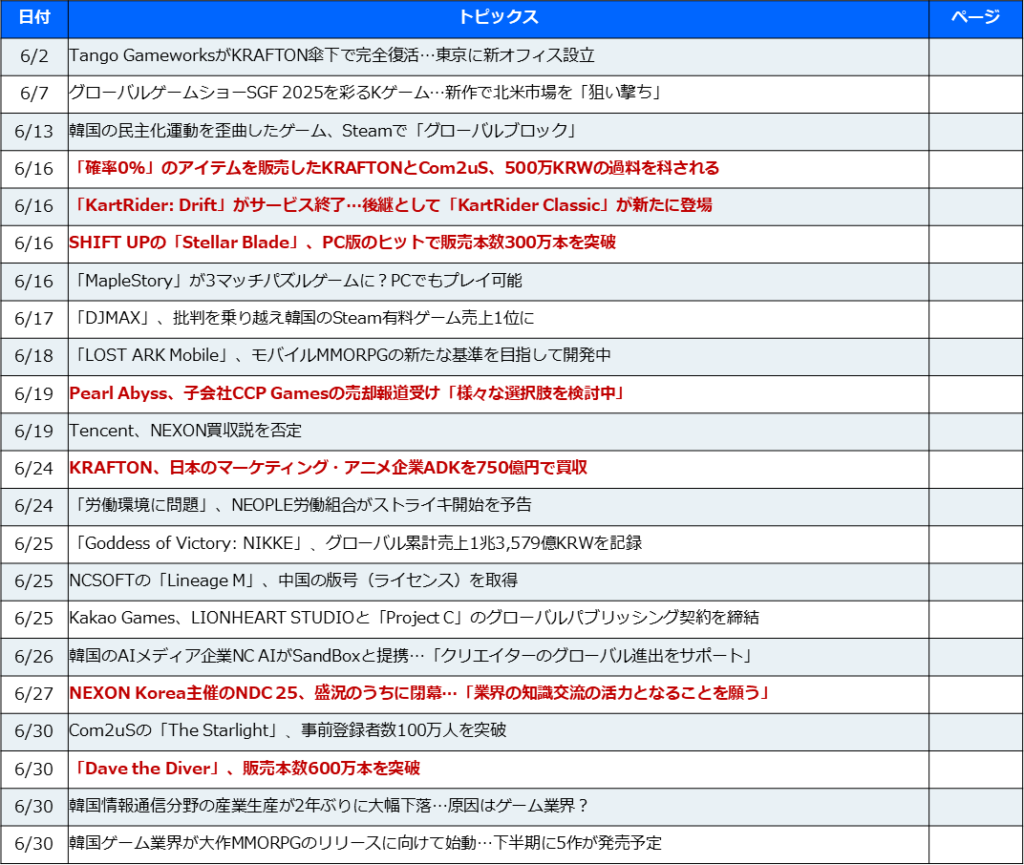Screen dimensions: 1024x865
Task: Click the 日付 column header
Action: tap(34, 18)
